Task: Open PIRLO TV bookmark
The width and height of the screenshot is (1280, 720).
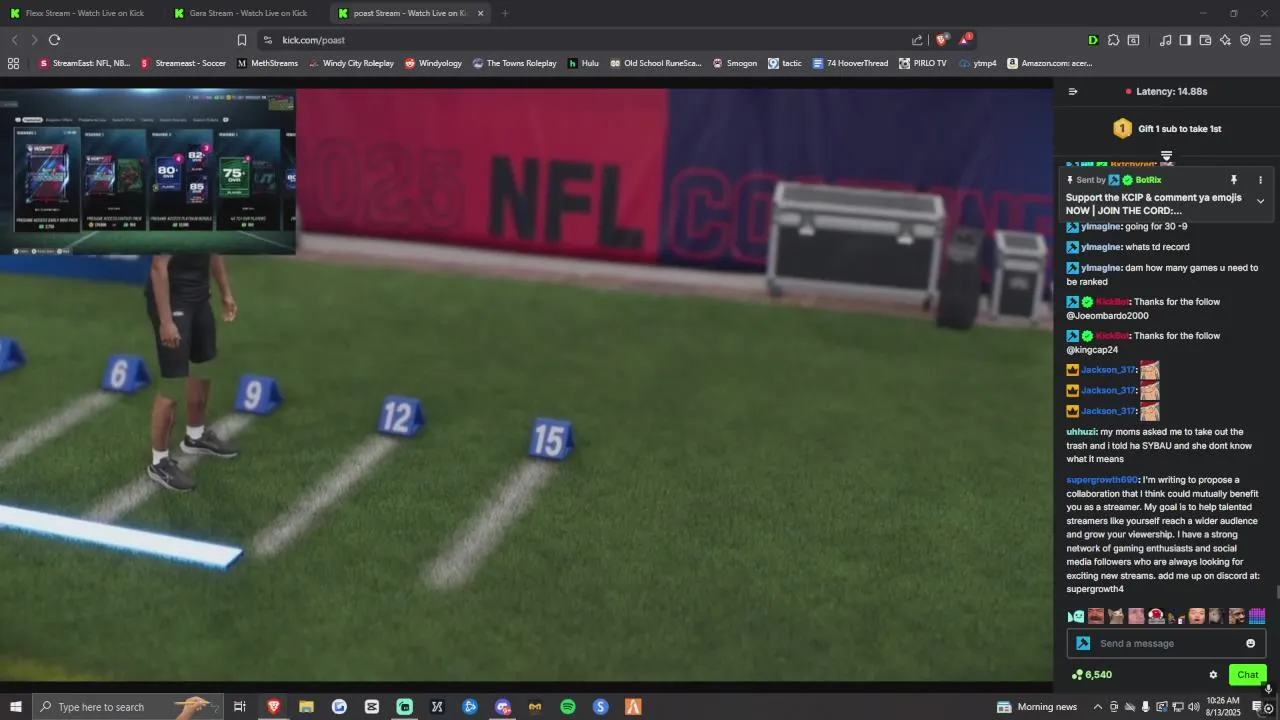Action: click(x=922, y=63)
